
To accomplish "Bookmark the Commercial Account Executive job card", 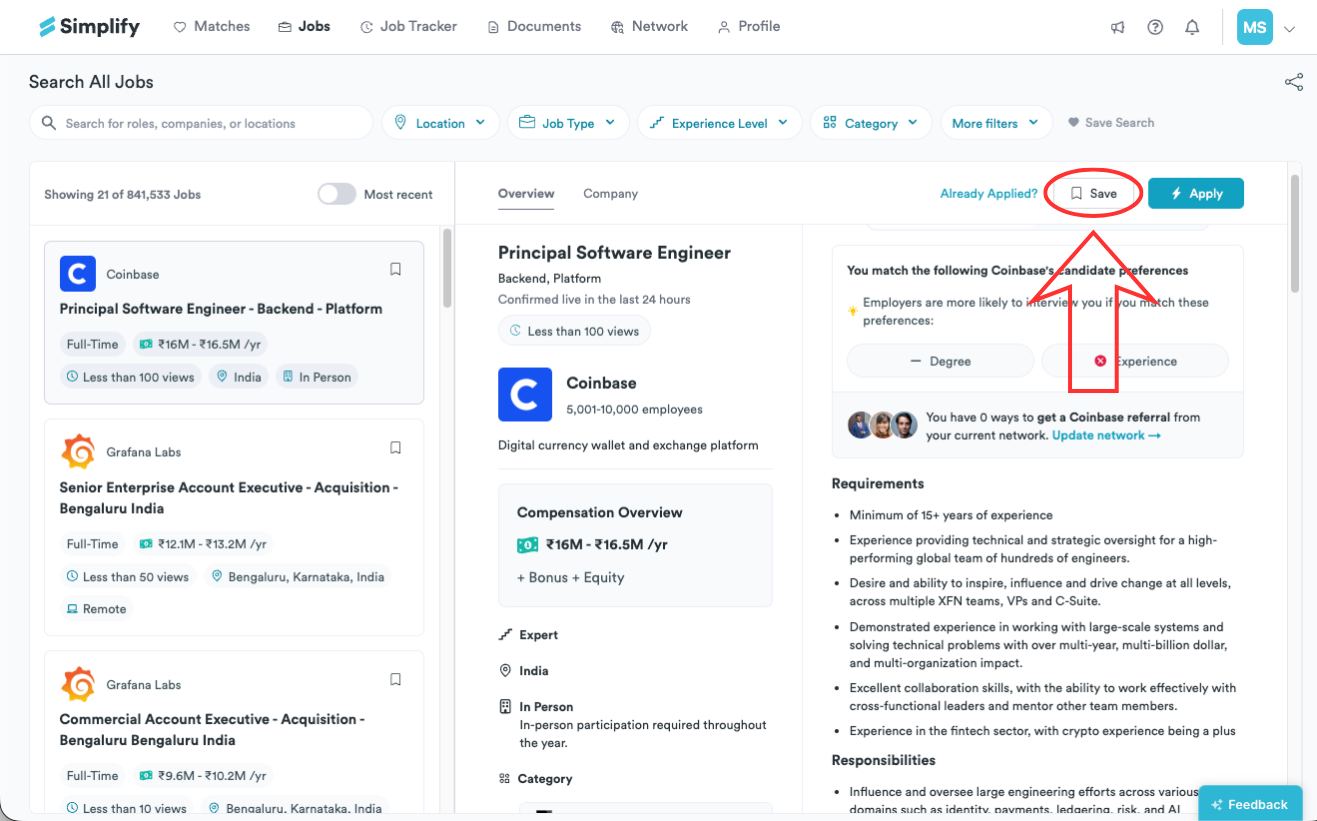I will click(x=395, y=680).
